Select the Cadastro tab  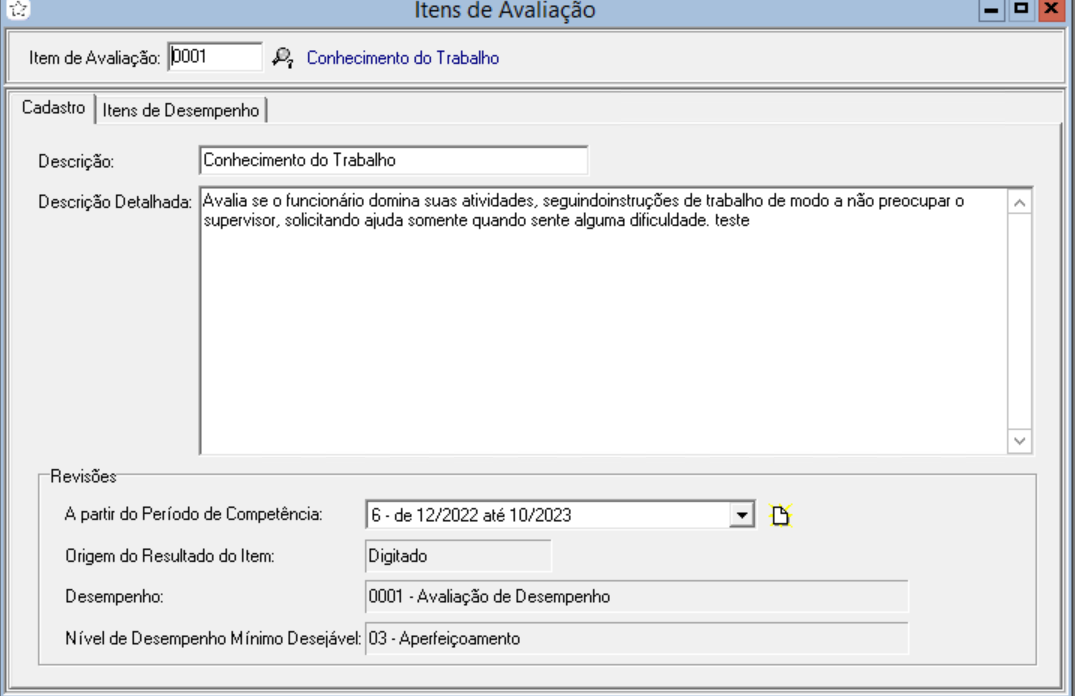[57, 110]
